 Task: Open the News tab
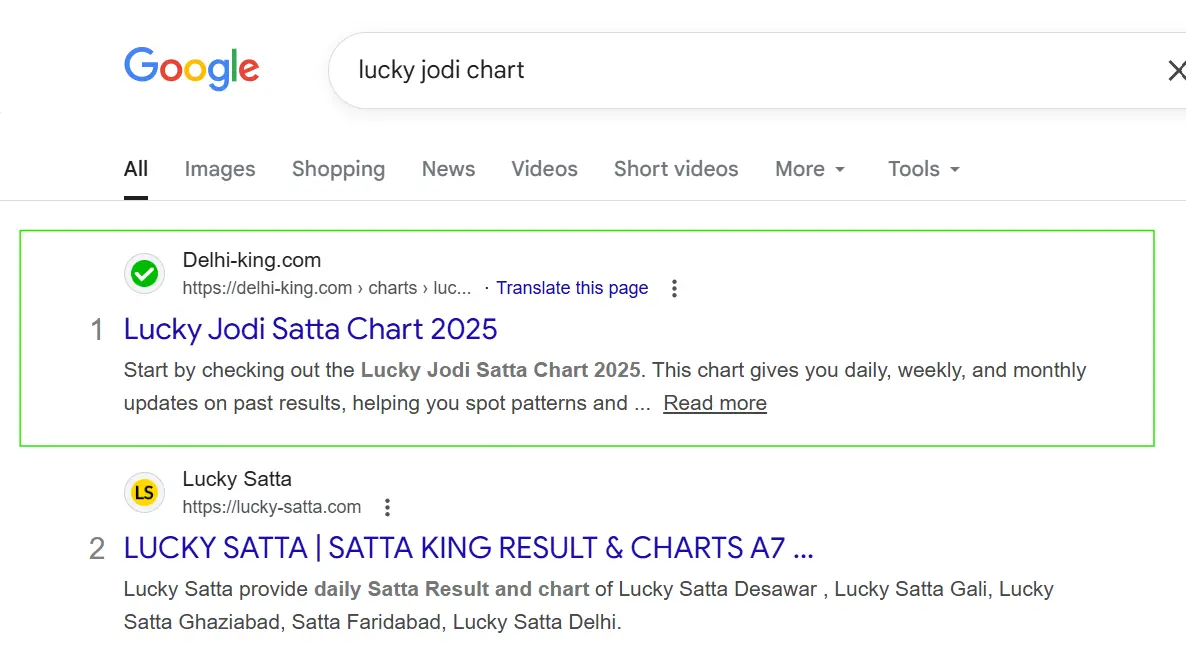click(x=448, y=169)
